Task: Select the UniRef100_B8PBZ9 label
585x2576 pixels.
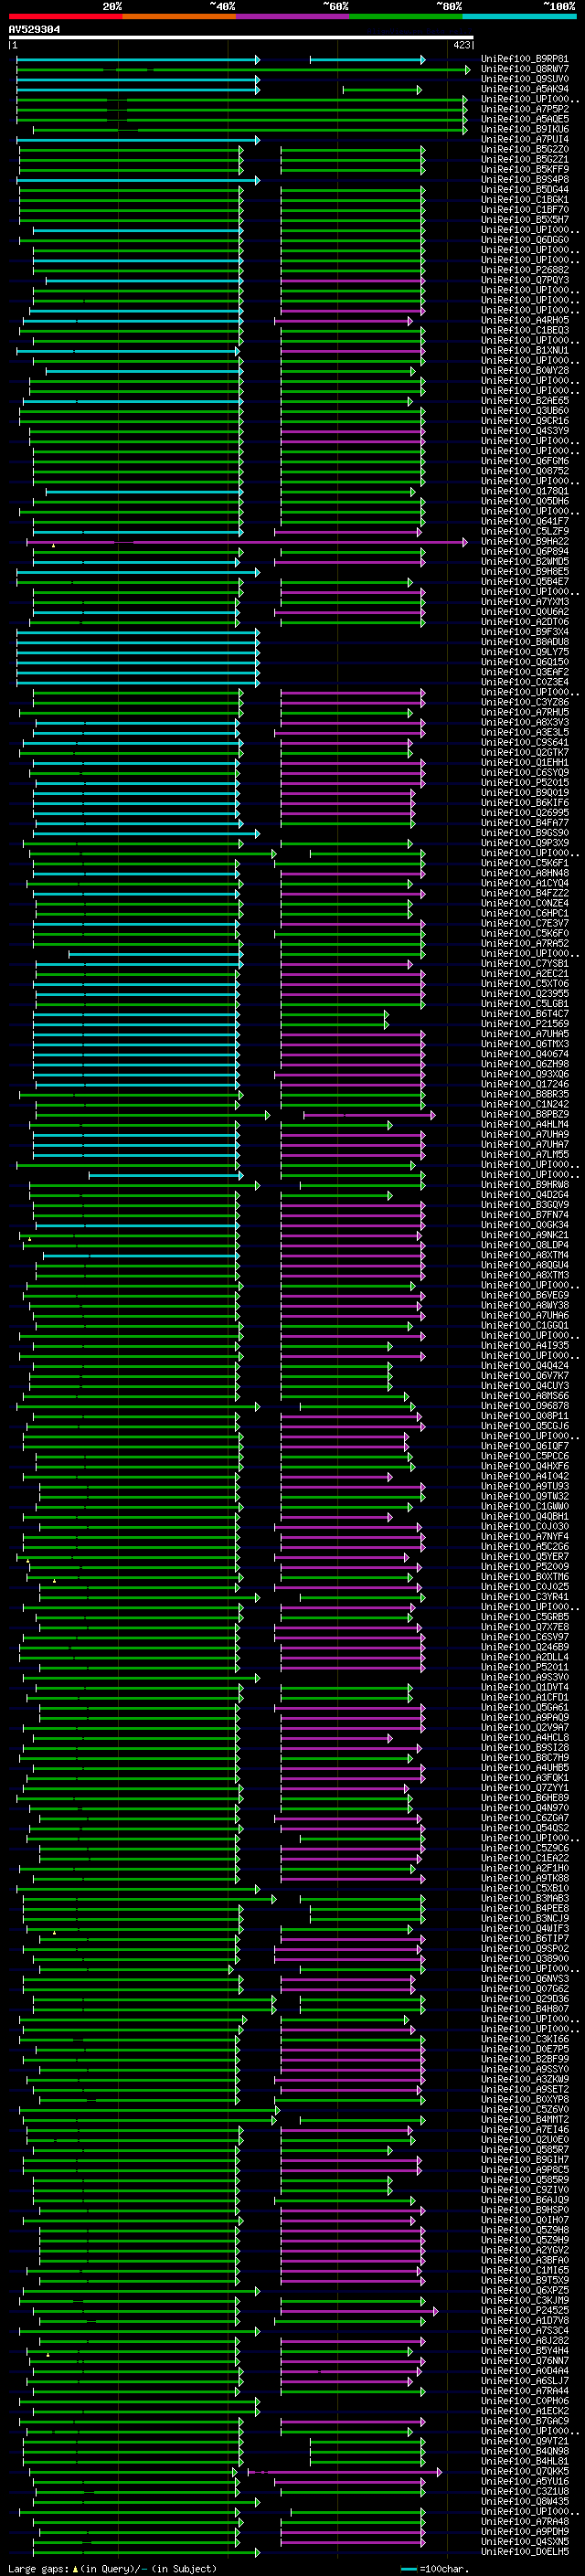Action: [x=524, y=1115]
